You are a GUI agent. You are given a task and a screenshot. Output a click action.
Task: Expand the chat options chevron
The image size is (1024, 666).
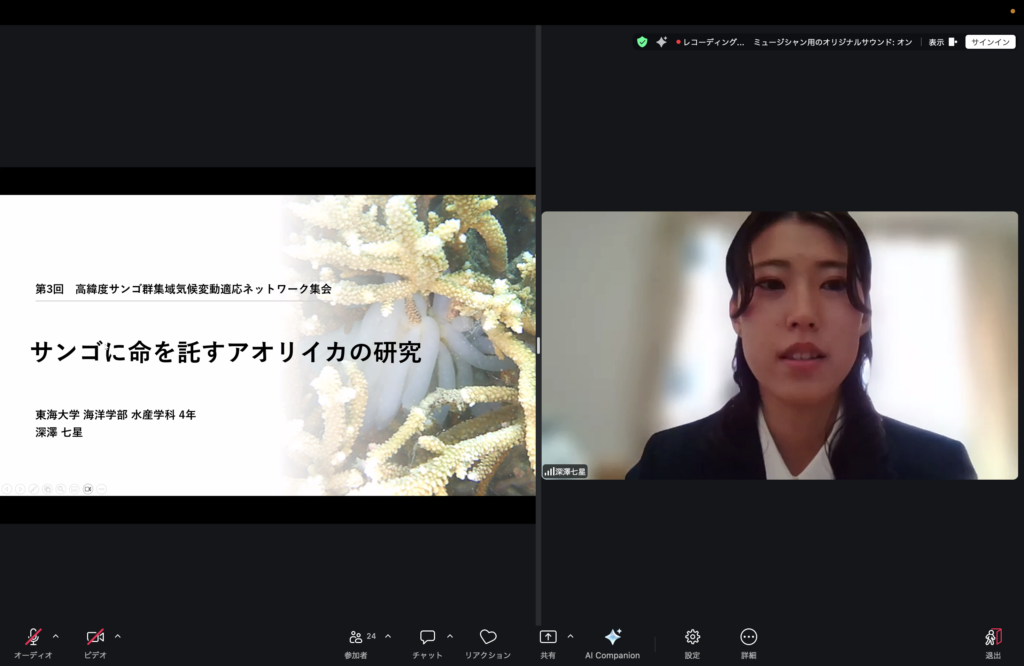click(x=449, y=636)
